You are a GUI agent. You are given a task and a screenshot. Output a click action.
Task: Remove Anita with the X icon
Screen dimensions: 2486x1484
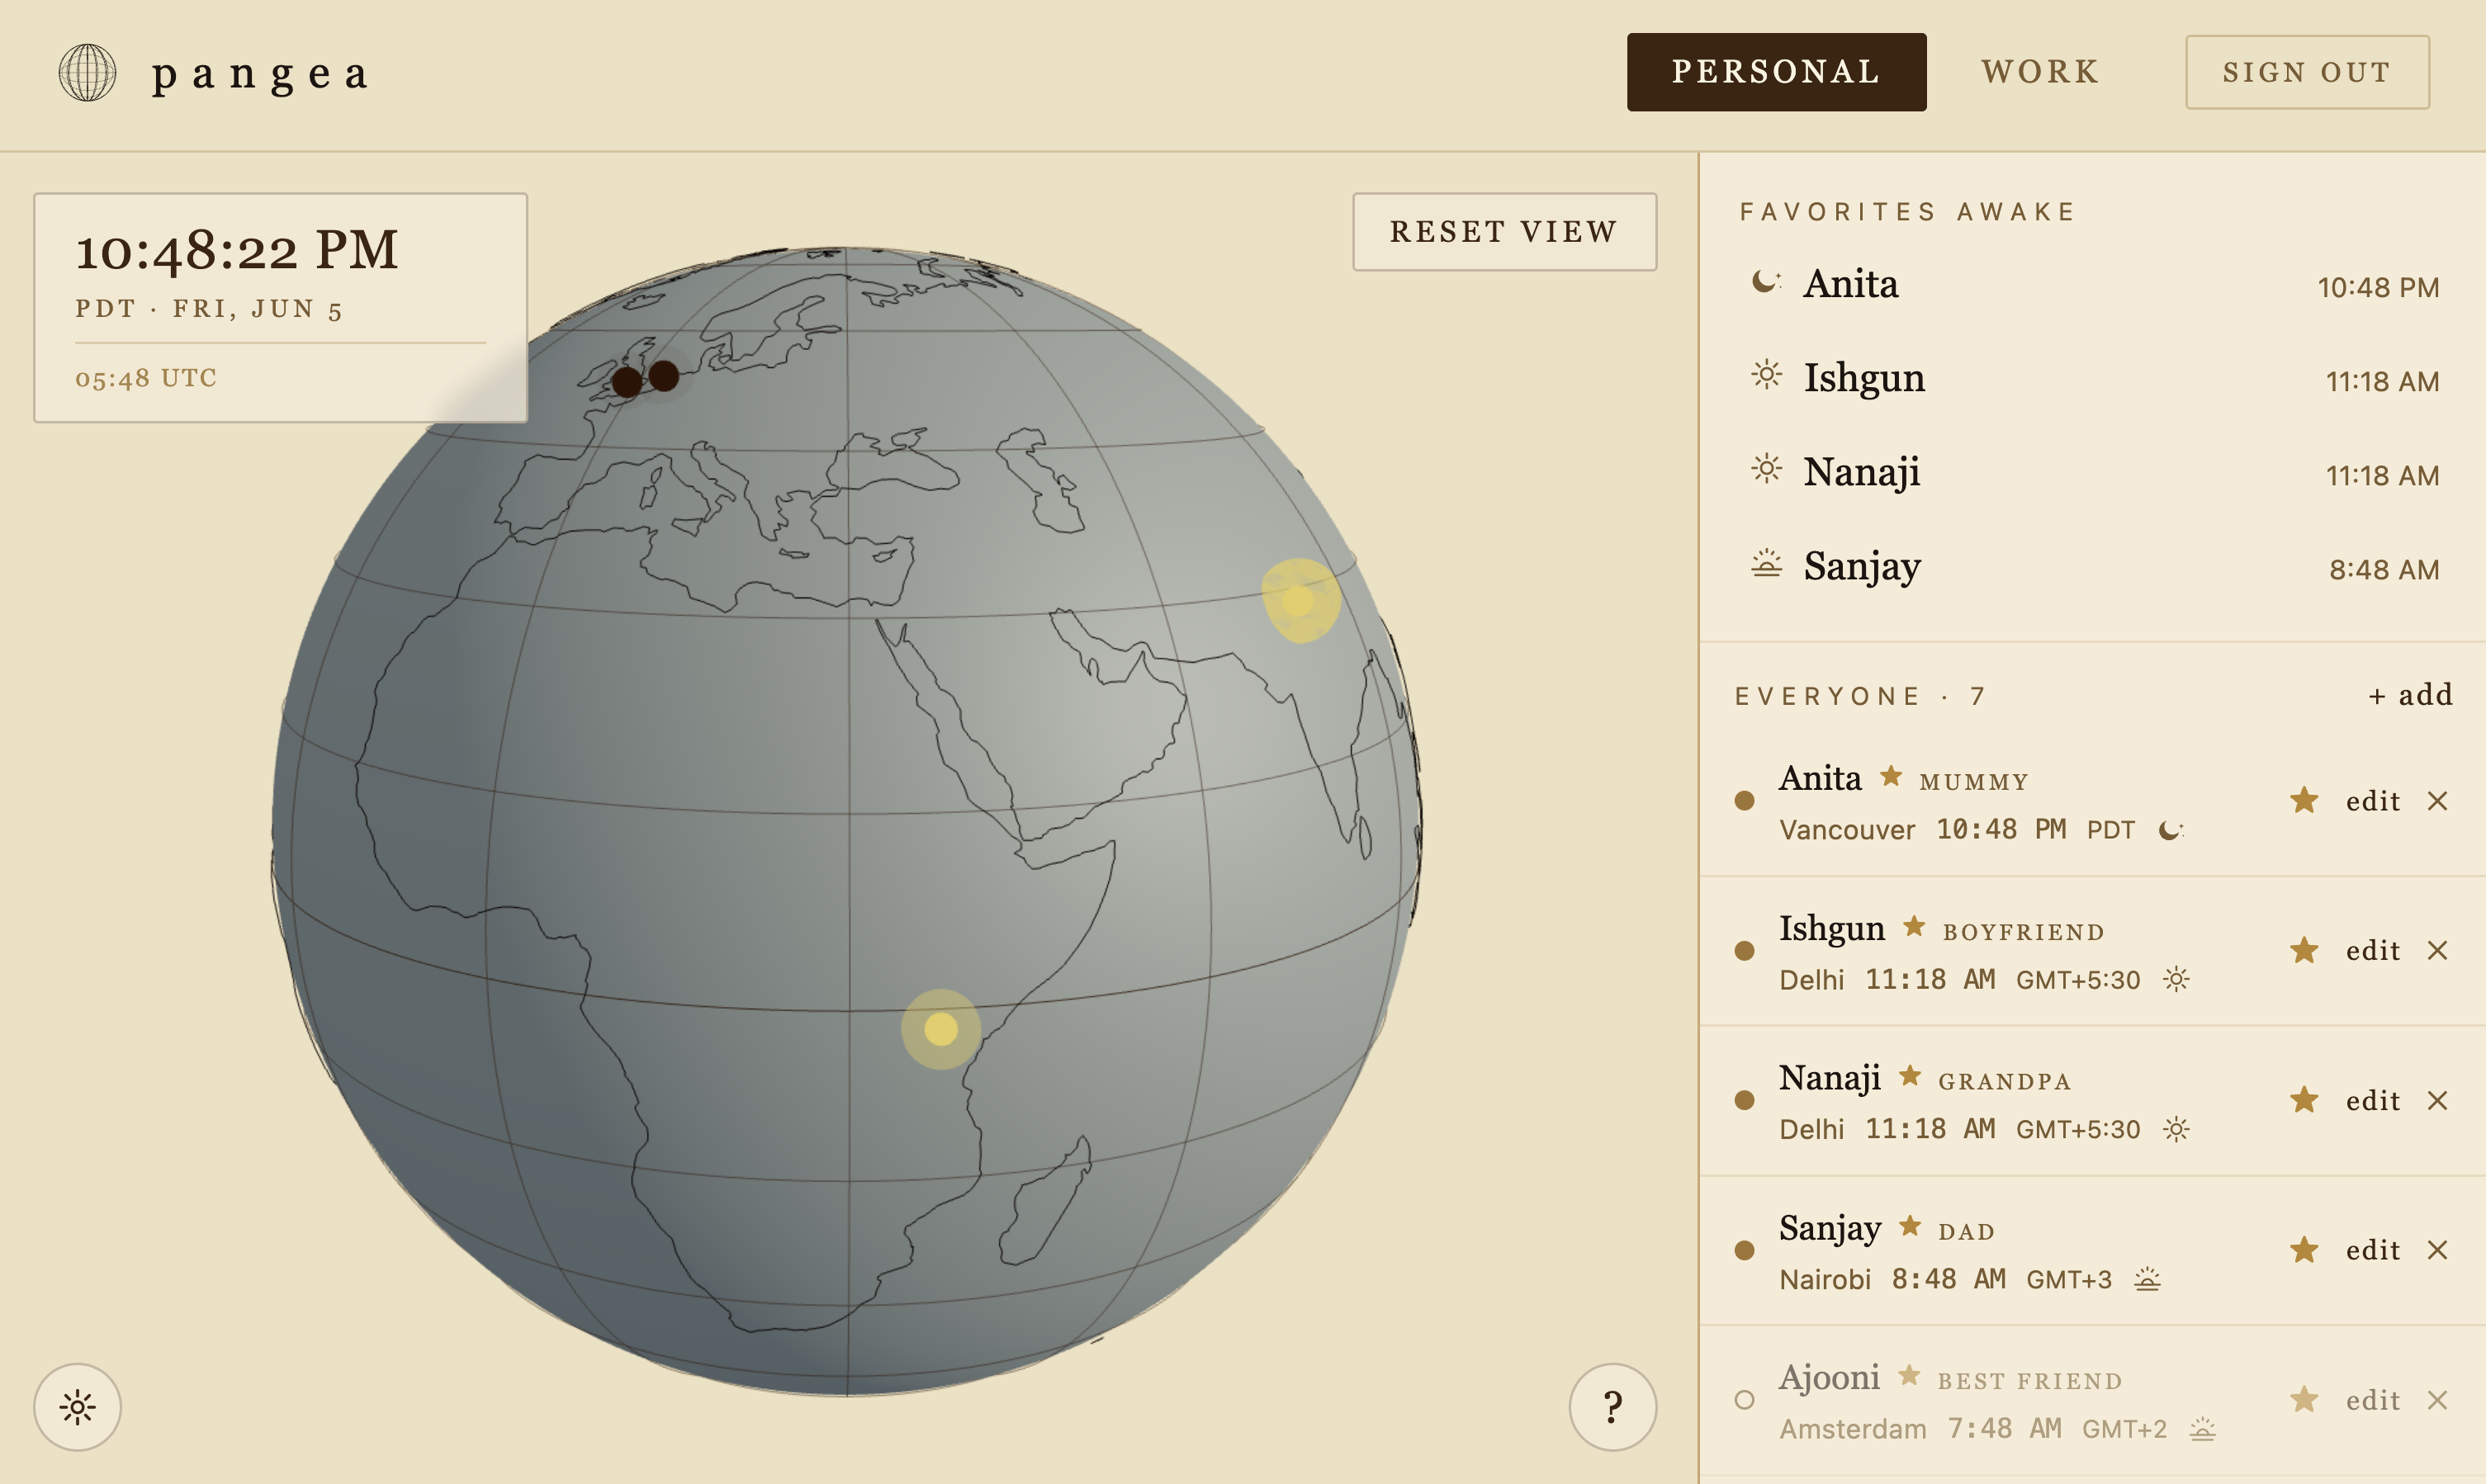click(2438, 801)
